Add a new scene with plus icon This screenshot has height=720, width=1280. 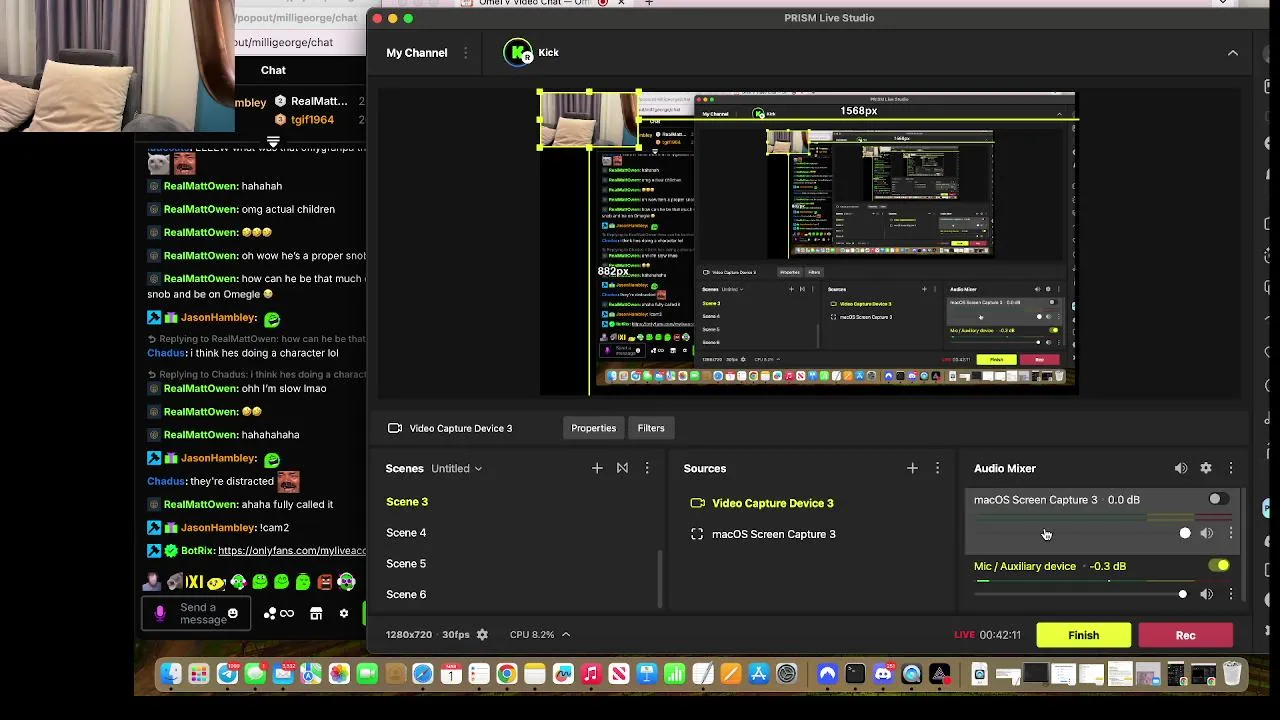597,468
